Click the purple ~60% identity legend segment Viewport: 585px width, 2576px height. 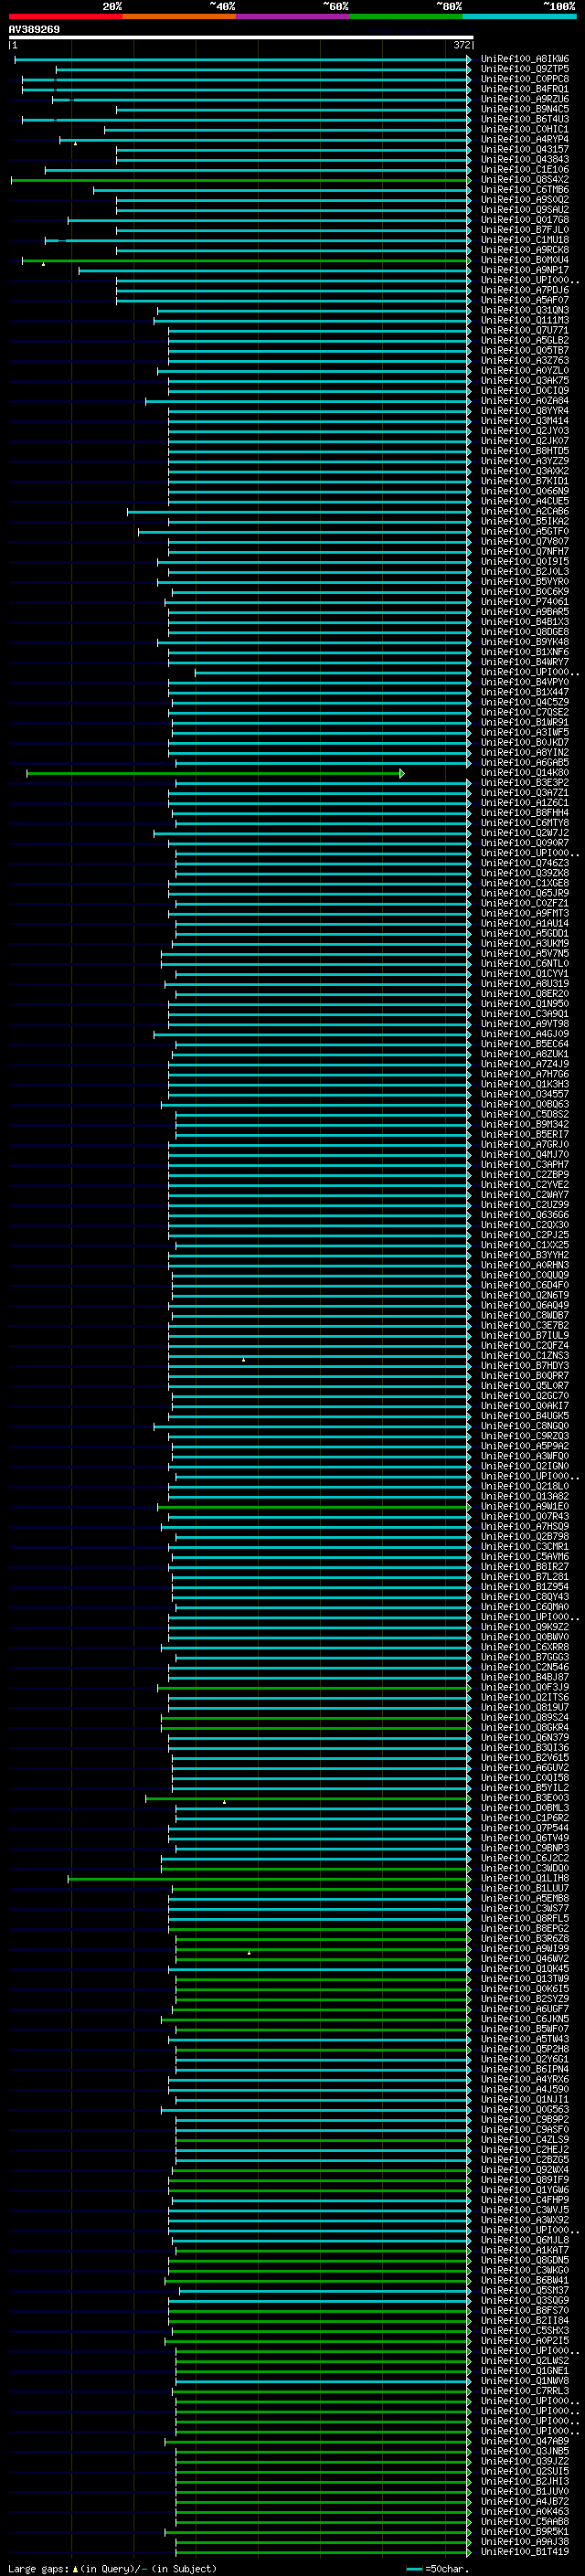coord(293,16)
